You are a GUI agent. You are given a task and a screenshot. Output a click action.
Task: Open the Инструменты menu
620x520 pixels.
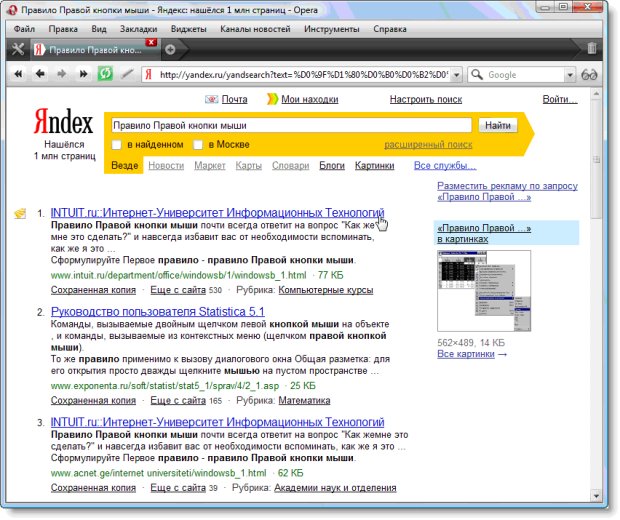tap(332, 29)
